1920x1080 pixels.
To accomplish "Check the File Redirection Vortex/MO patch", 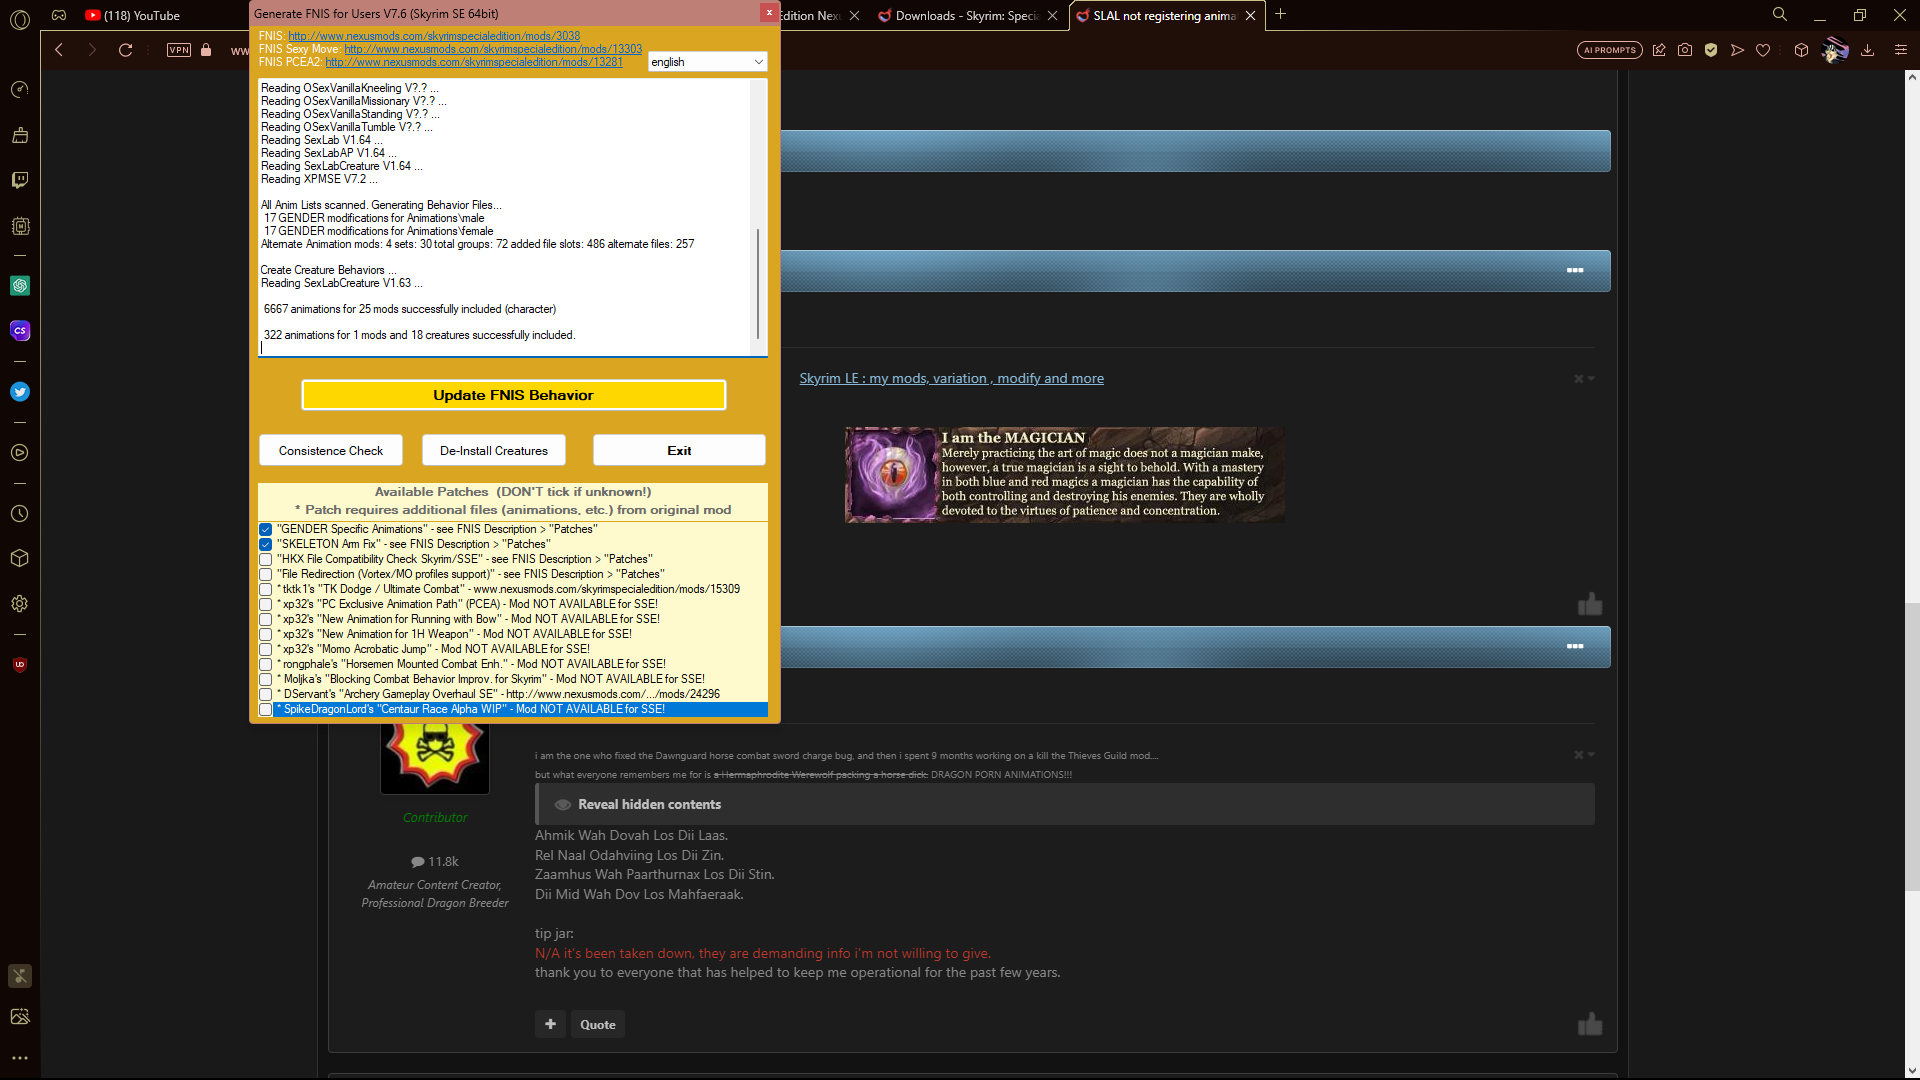I will [265, 574].
